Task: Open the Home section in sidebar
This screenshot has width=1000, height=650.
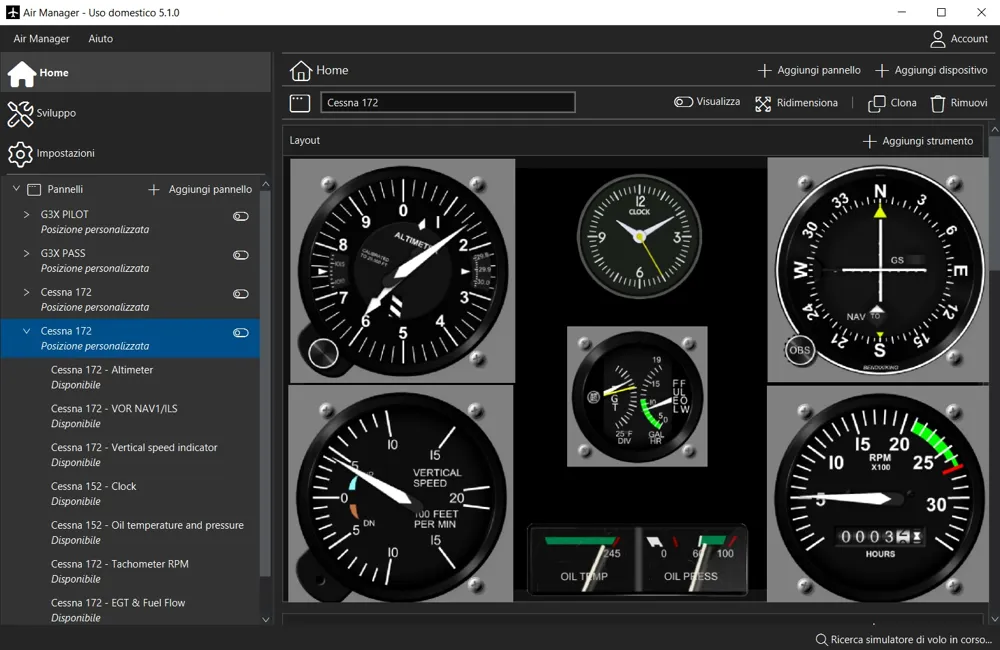Action: tap(136, 73)
